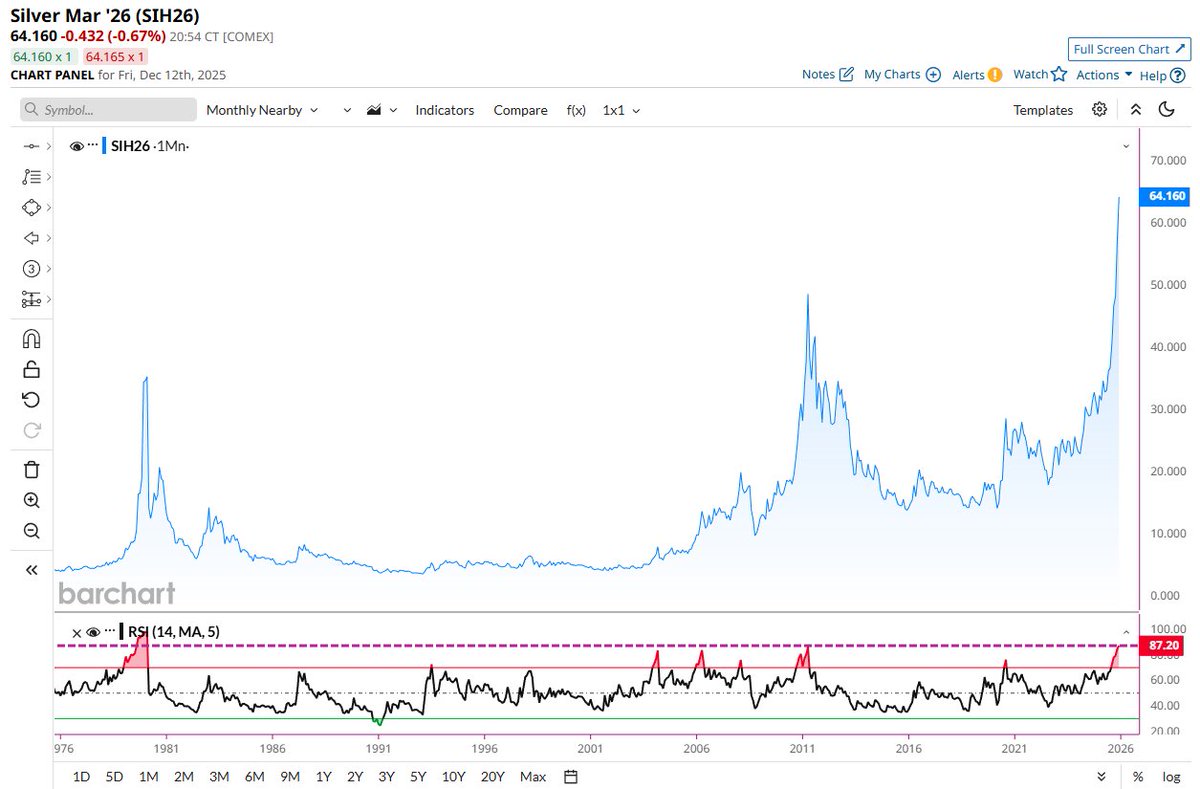The height and width of the screenshot is (789, 1200).
Task: Click the 87.20 RSI value label
Action: 1164,647
